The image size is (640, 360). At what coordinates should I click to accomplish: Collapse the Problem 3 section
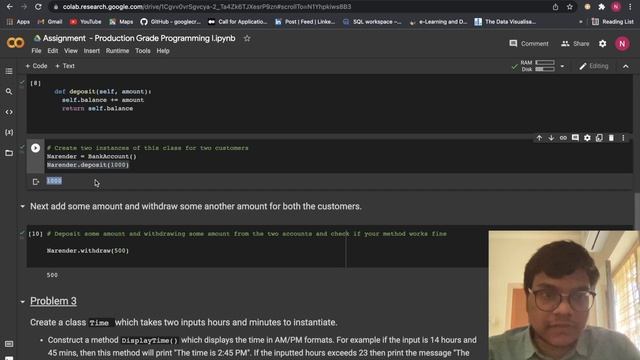22,302
